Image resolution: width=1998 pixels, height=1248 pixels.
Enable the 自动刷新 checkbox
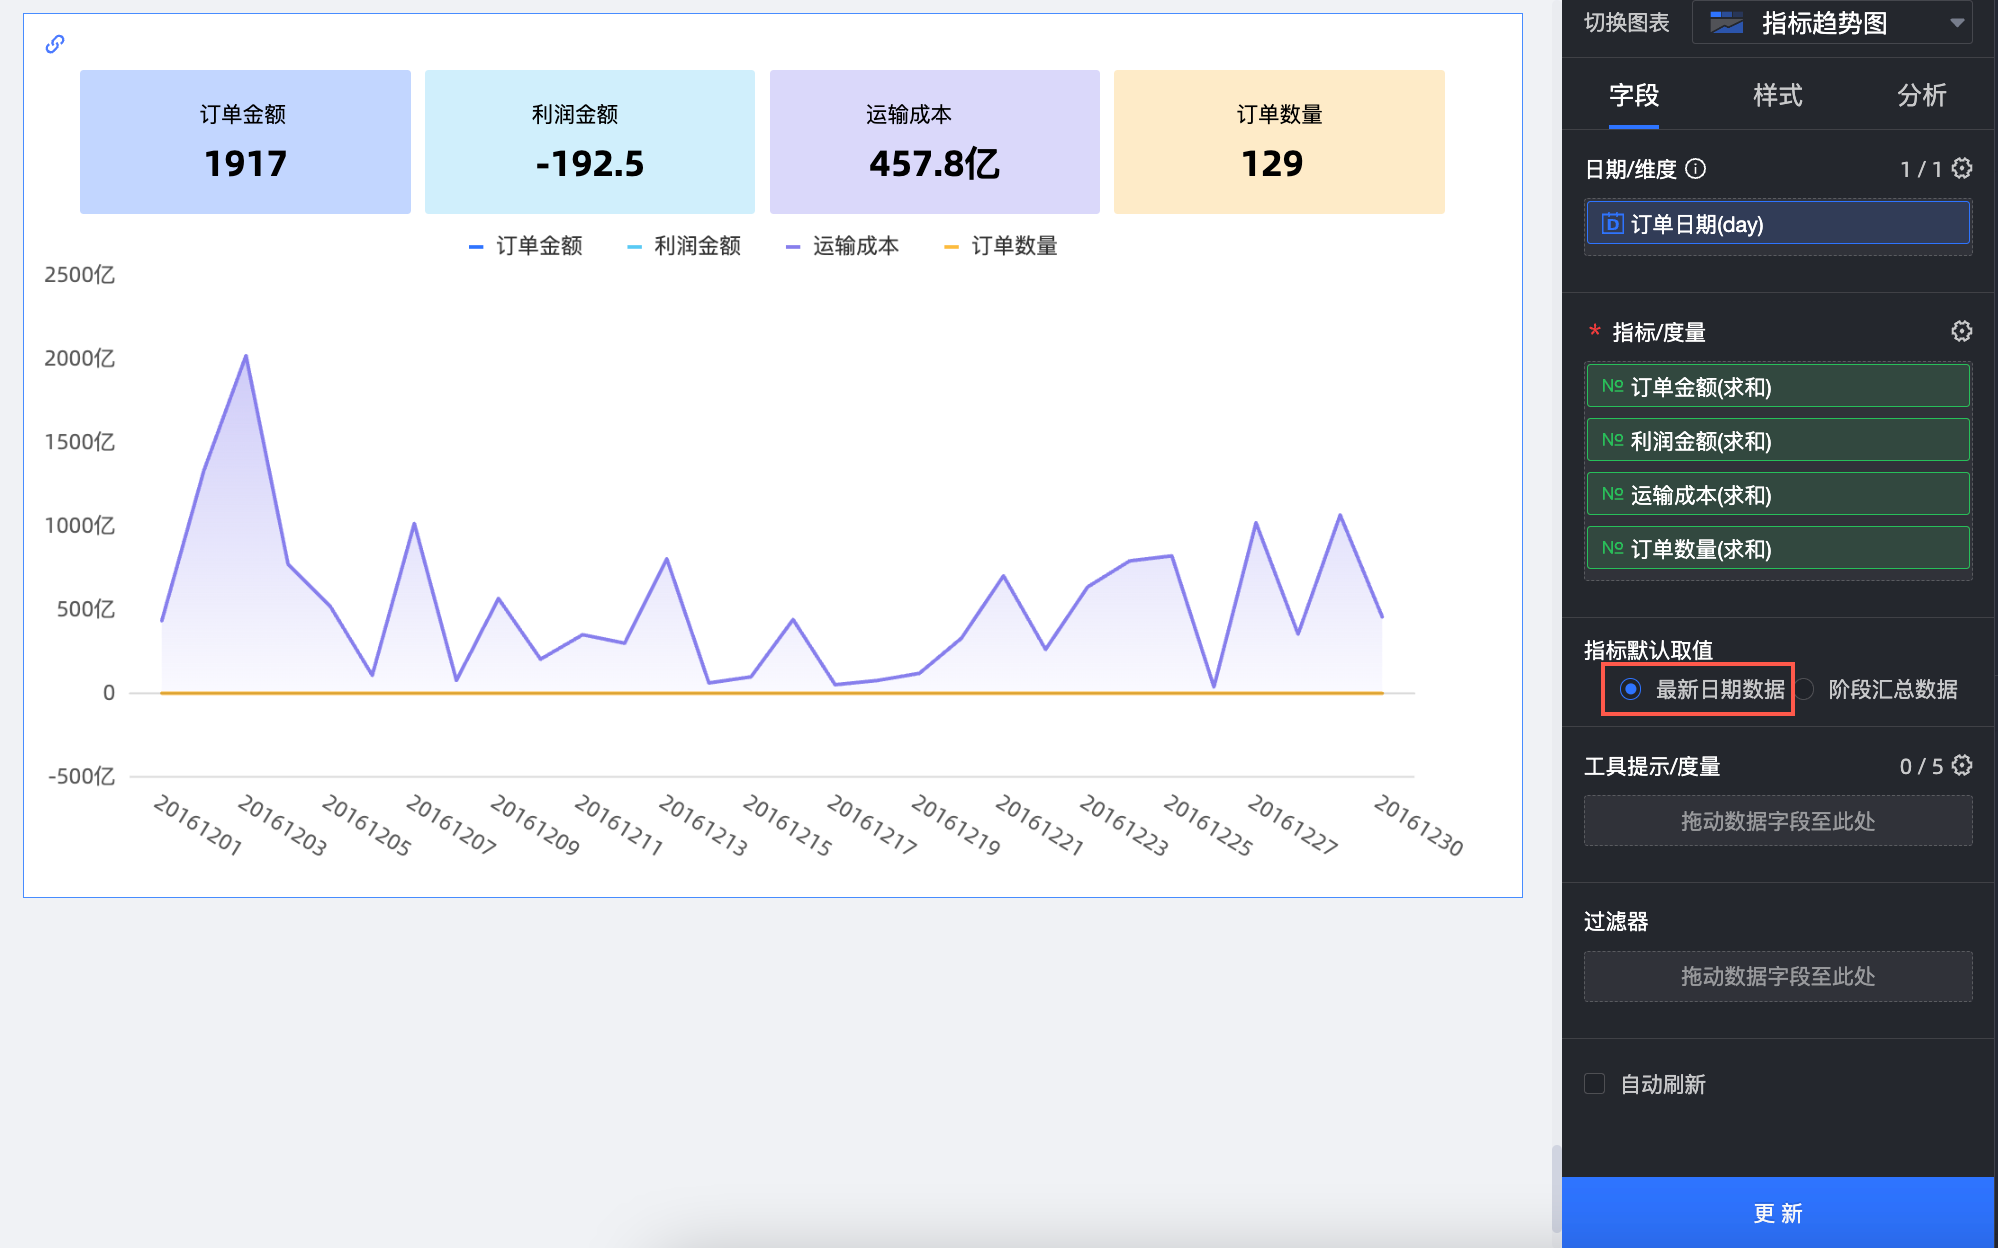pyautogui.click(x=1595, y=1084)
